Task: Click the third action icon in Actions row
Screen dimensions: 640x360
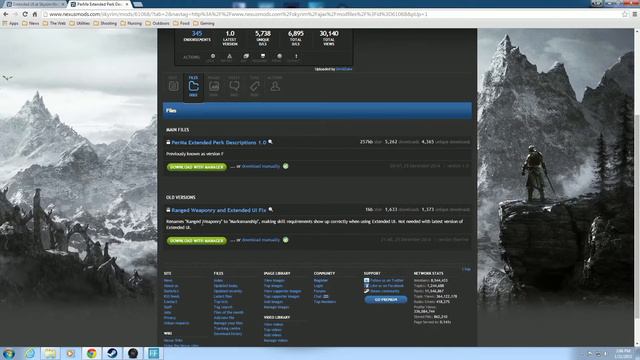Action: [246, 56]
